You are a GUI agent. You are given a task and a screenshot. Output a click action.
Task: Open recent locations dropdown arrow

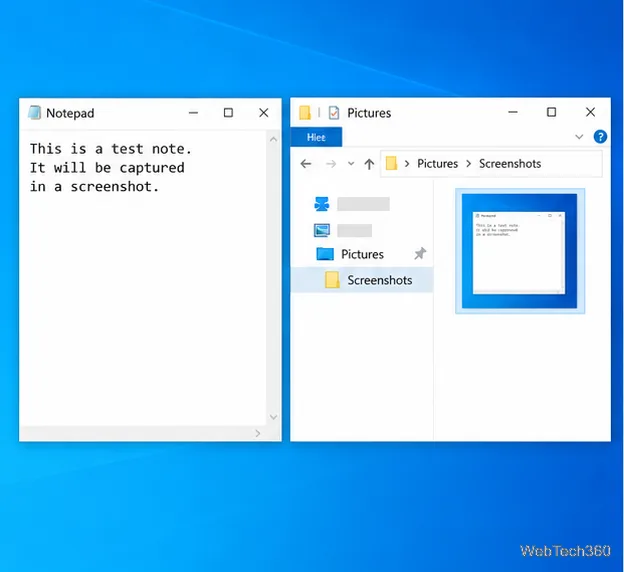(x=351, y=163)
